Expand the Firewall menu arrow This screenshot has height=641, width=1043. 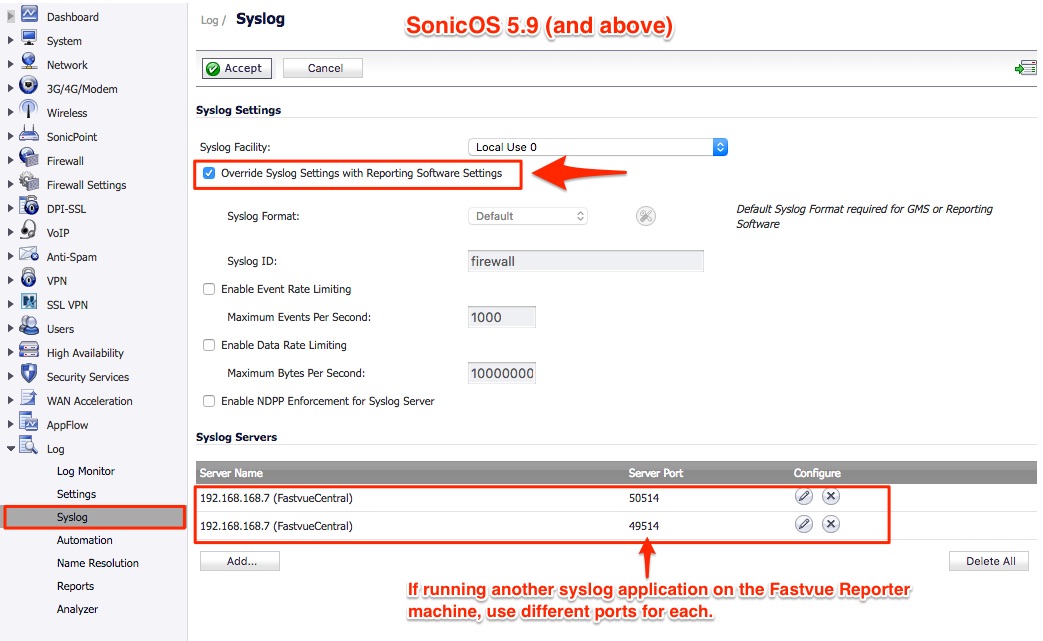tap(11, 160)
